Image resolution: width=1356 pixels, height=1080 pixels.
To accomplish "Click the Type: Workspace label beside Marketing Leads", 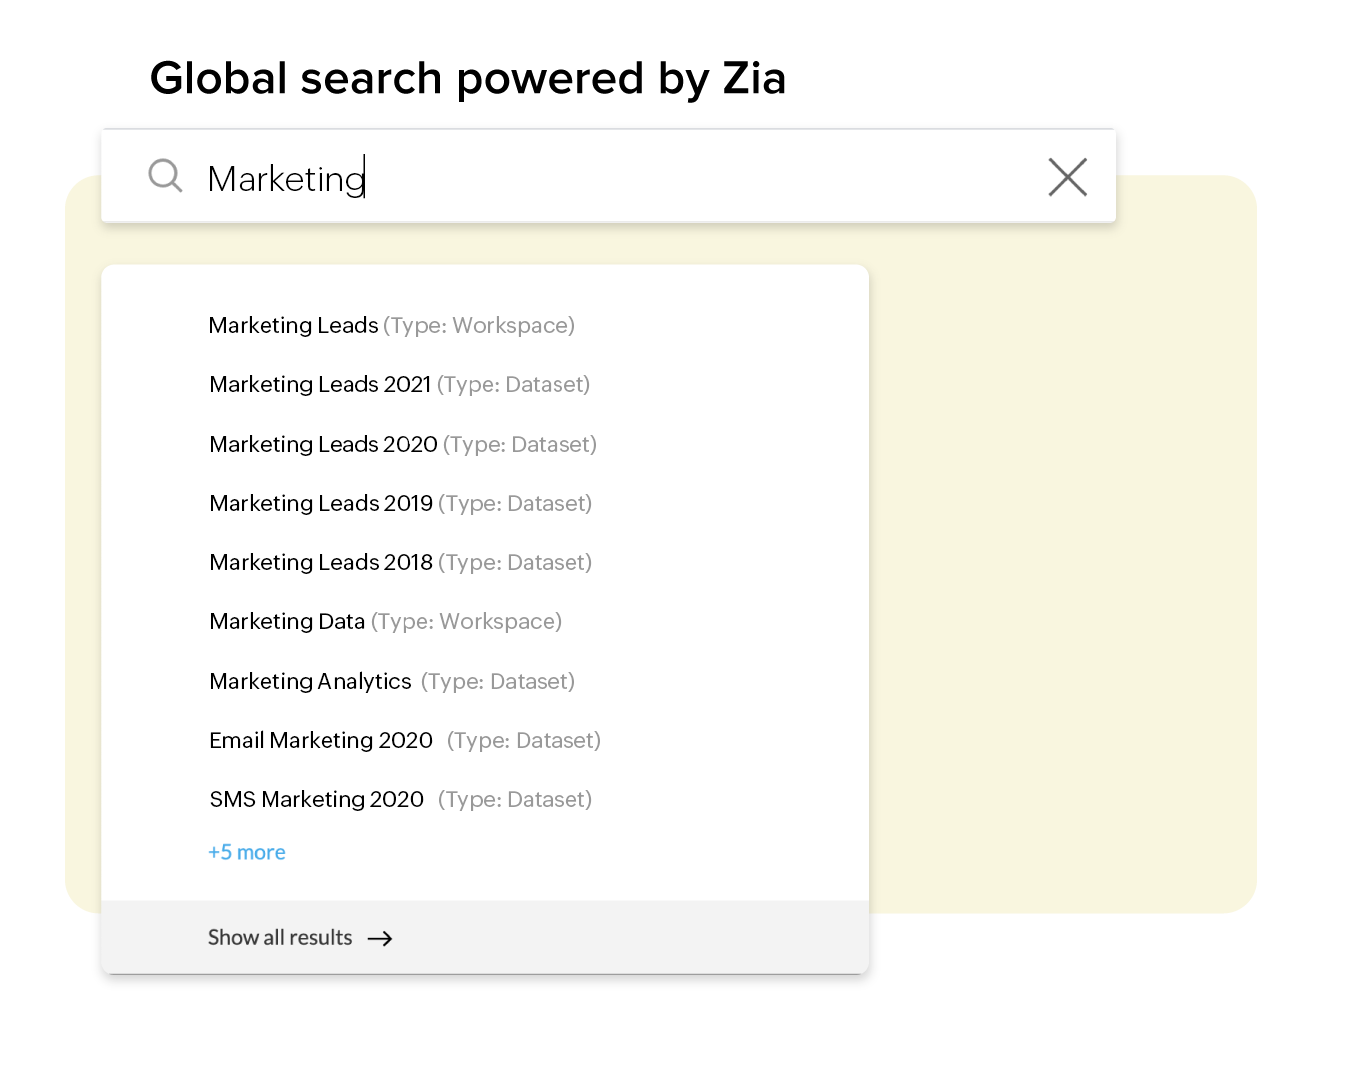I will point(479,326).
